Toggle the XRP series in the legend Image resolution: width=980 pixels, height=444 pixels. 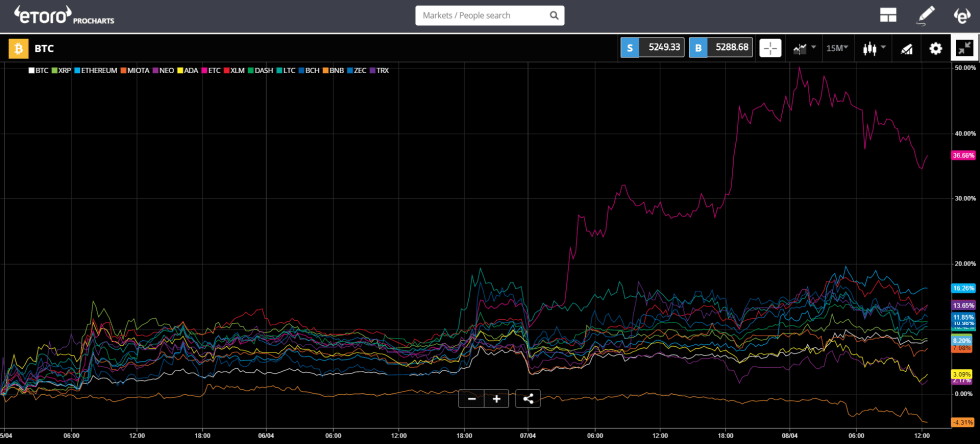(x=62, y=71)
